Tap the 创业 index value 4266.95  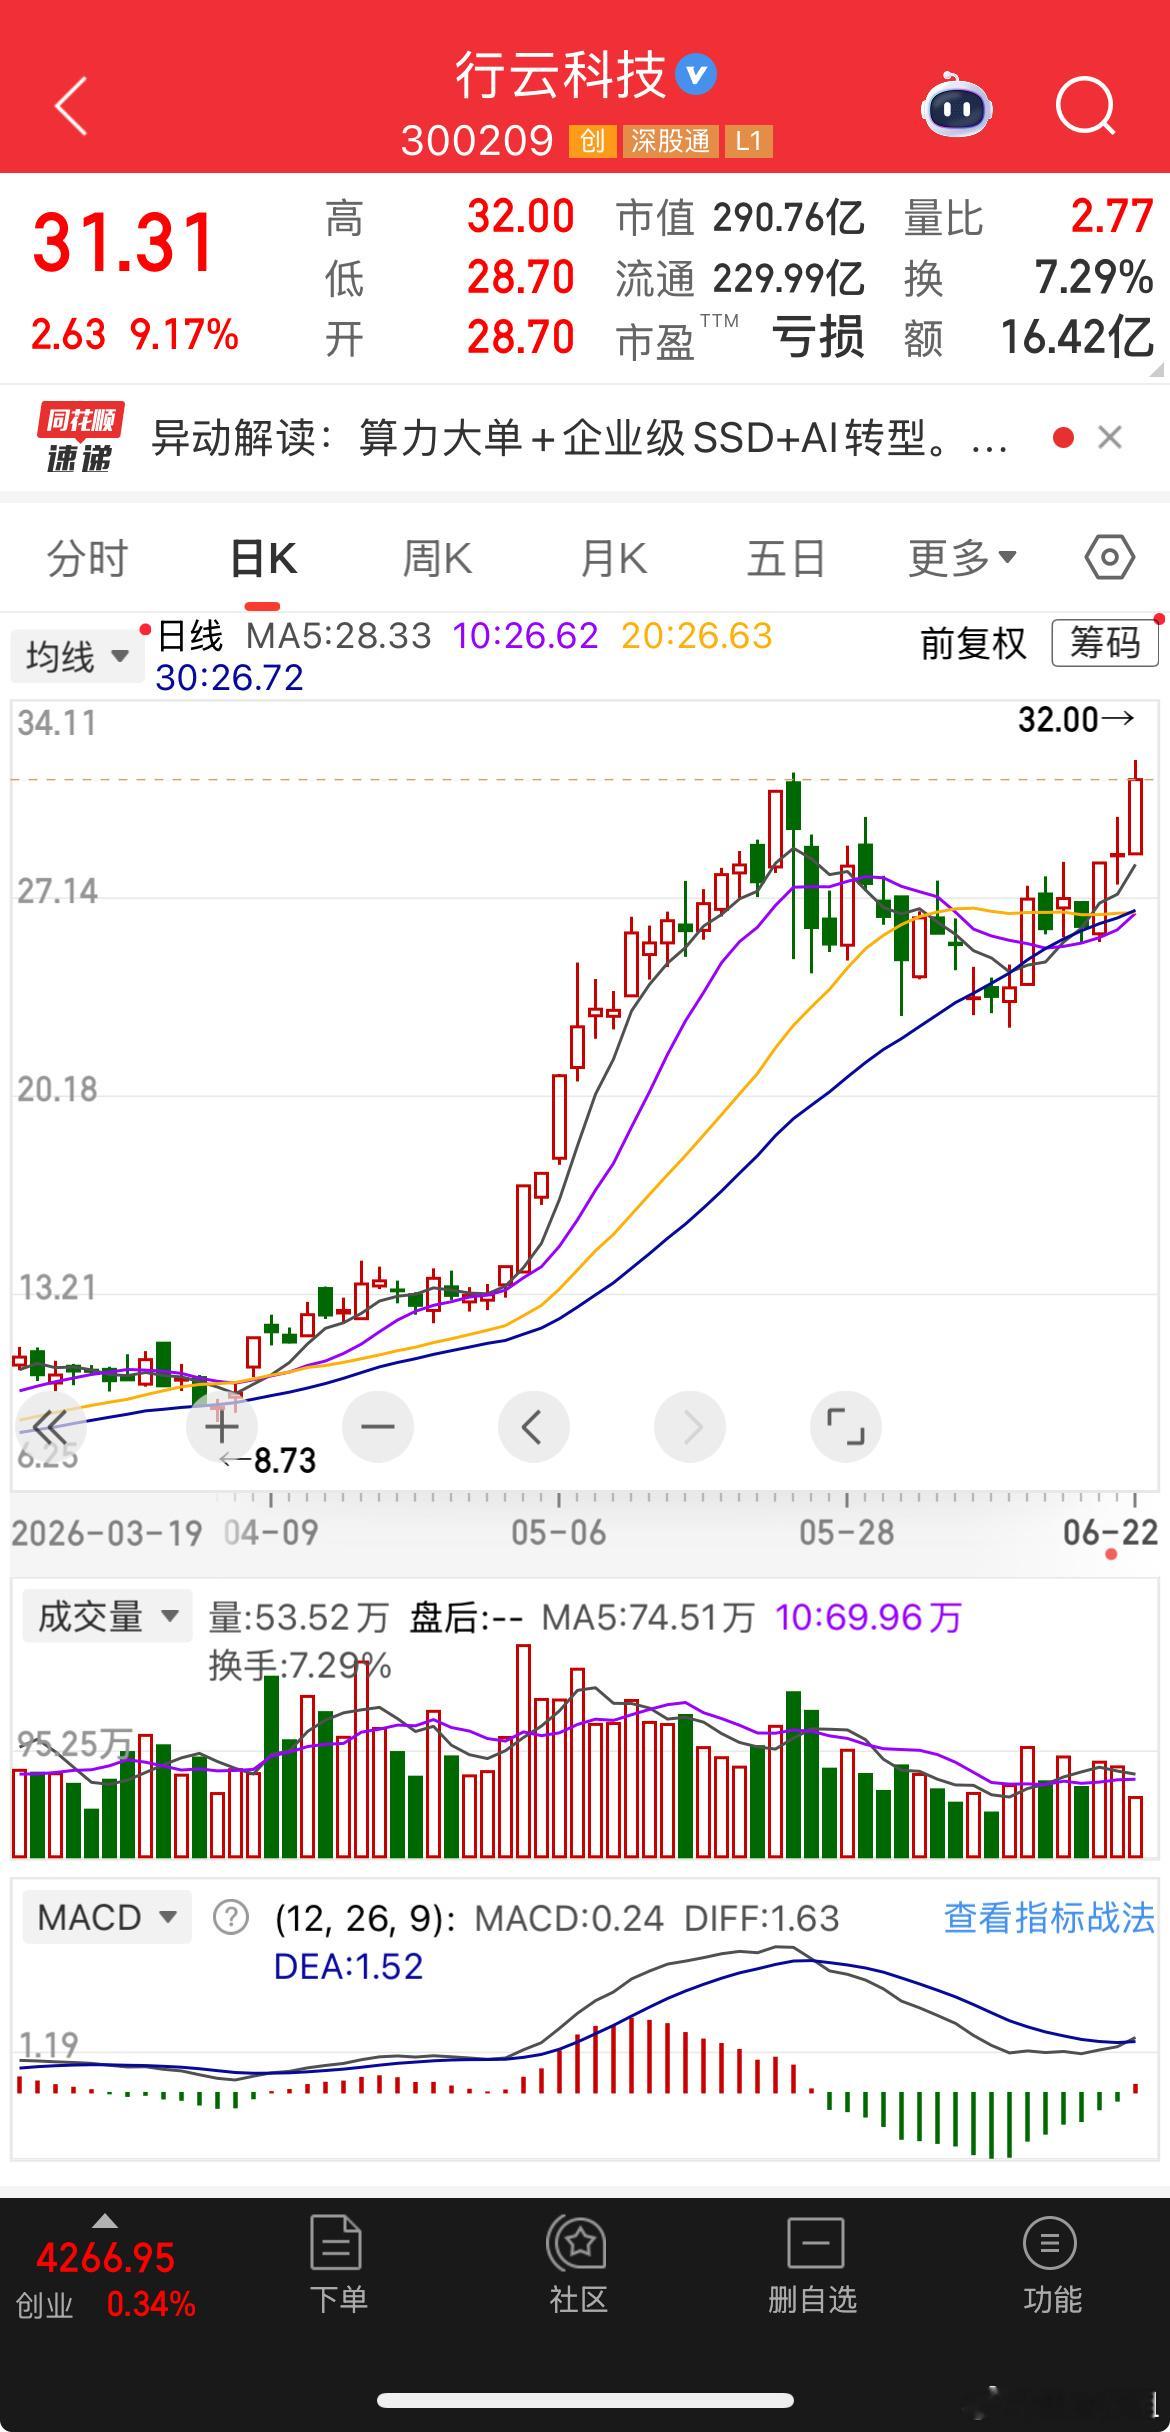105,2258
